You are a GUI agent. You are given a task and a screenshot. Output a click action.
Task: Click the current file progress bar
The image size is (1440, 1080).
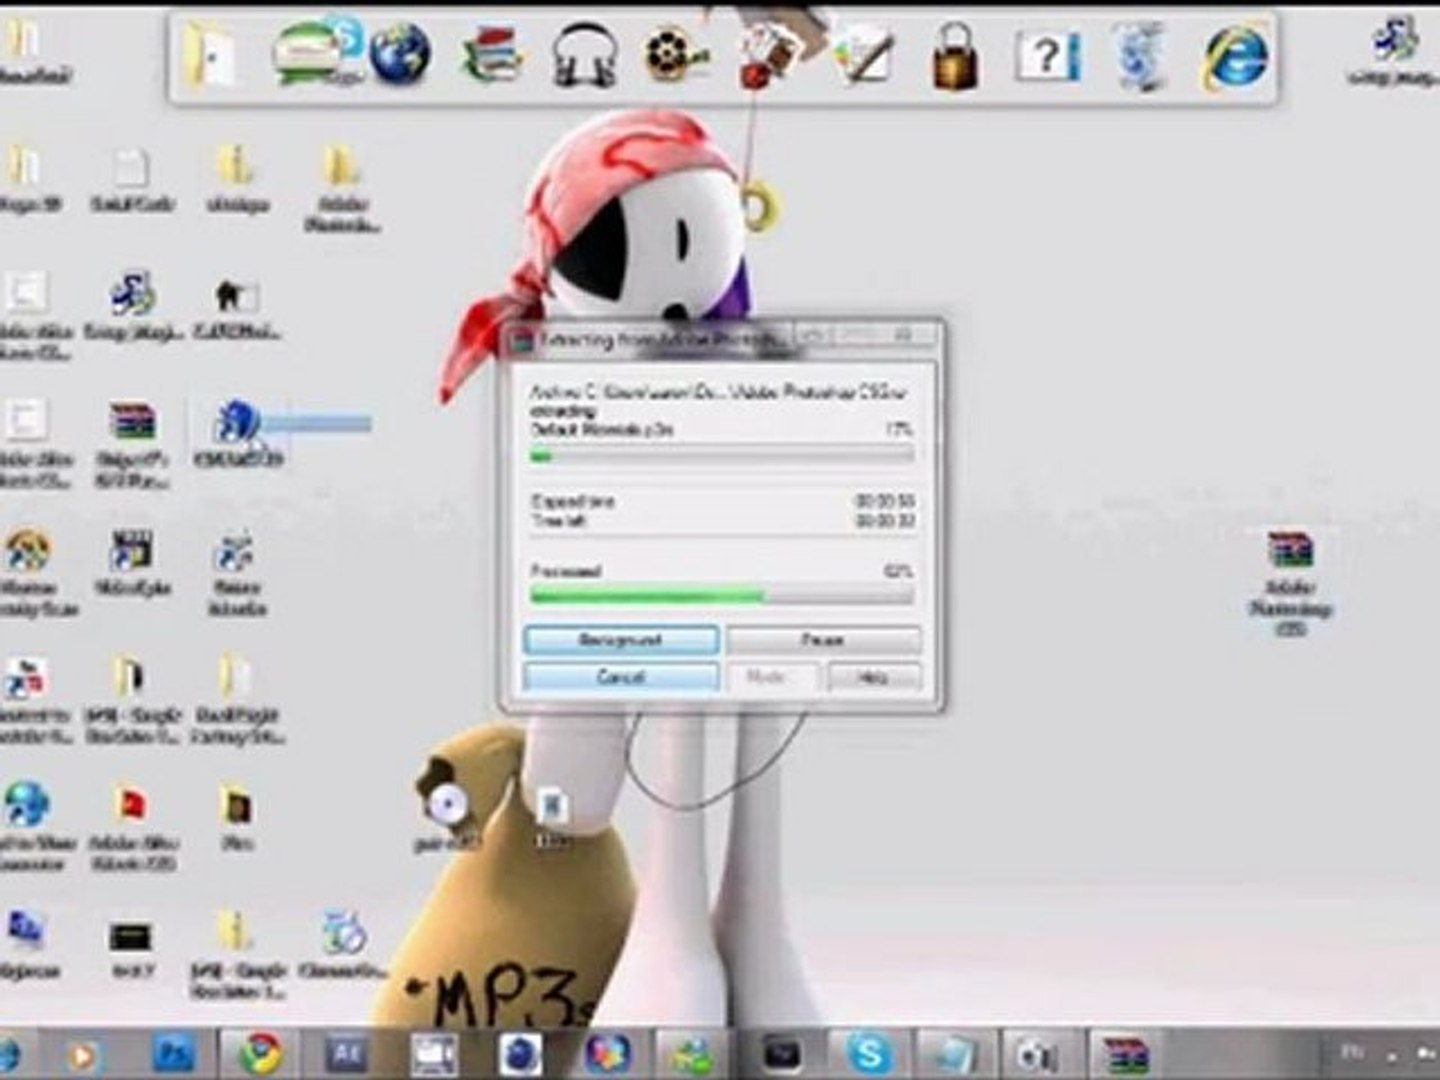pyautogui.click(x=721, y=455)
